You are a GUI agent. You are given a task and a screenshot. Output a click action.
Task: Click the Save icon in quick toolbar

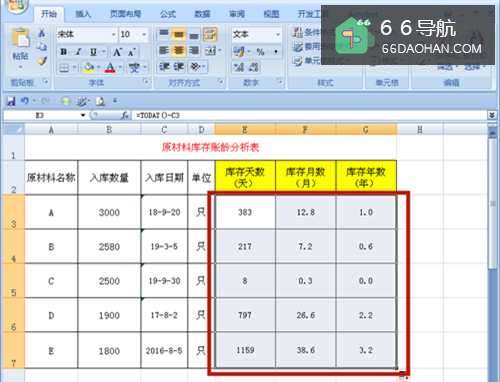click(x=11, y=101)
